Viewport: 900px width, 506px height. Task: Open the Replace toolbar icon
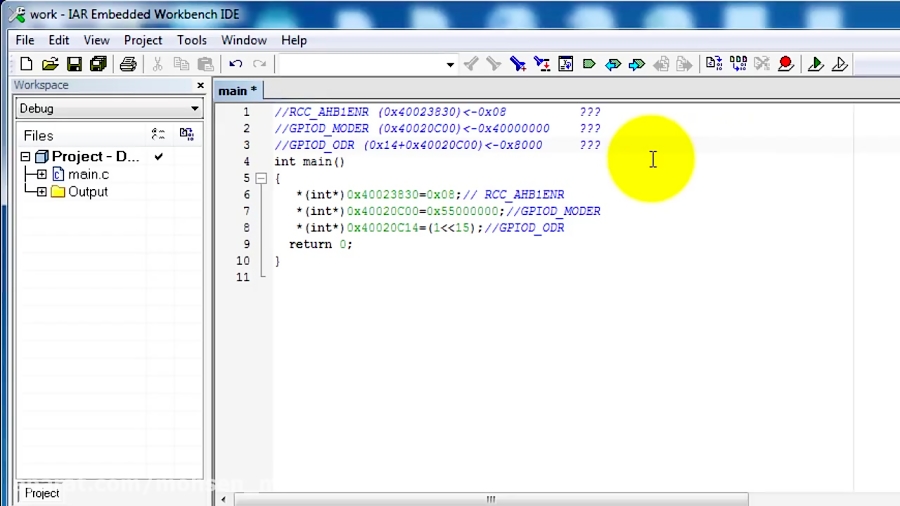(x=542, y=64)
